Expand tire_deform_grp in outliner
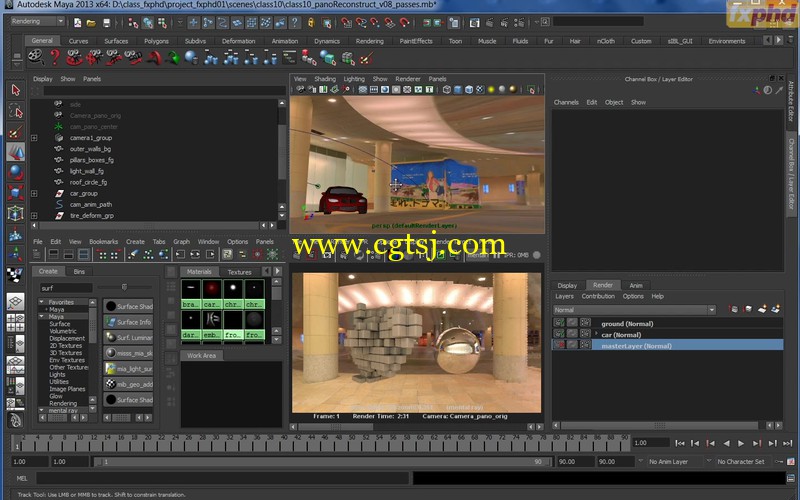The height and width of the screenshot is (500, 800). click(34, 215)
